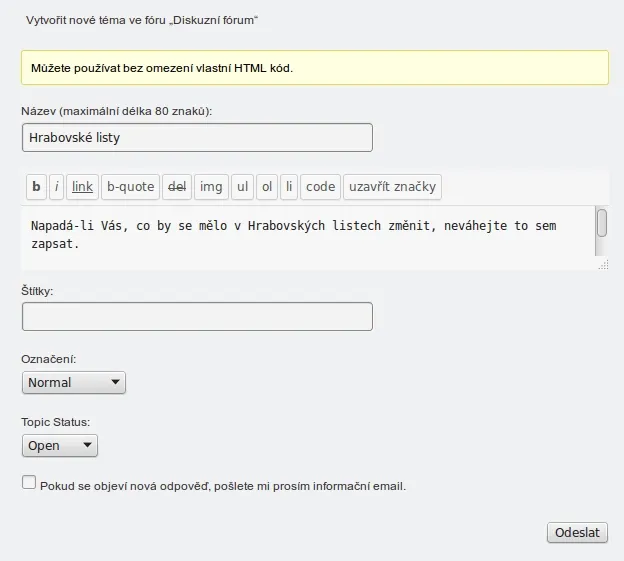This screenshot has height=561, width=624.
Task: Insert a blockquote with b-quote button
Action: click(x=131, y=187)
